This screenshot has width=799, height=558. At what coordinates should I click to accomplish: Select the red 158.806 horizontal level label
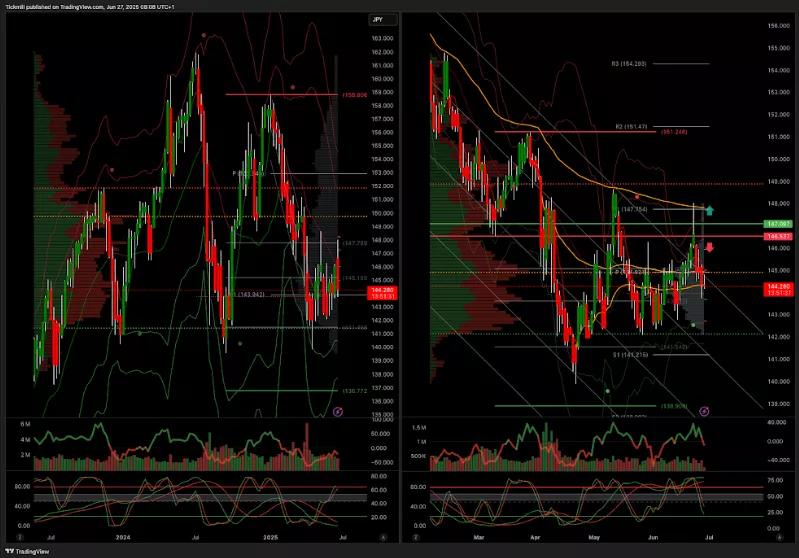click(355, 95)
